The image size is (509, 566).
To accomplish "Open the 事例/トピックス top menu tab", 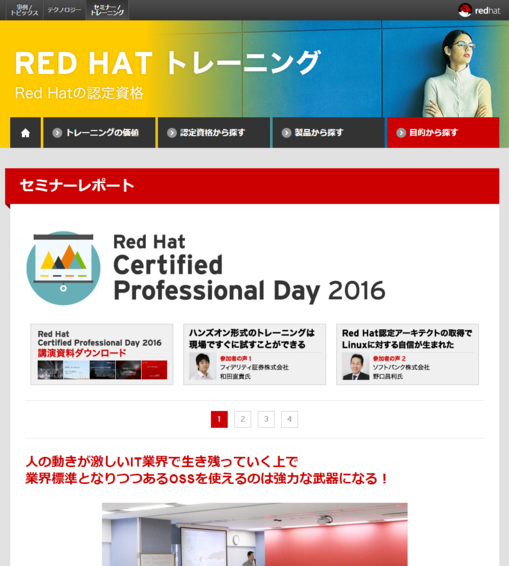I will [24, 10].
